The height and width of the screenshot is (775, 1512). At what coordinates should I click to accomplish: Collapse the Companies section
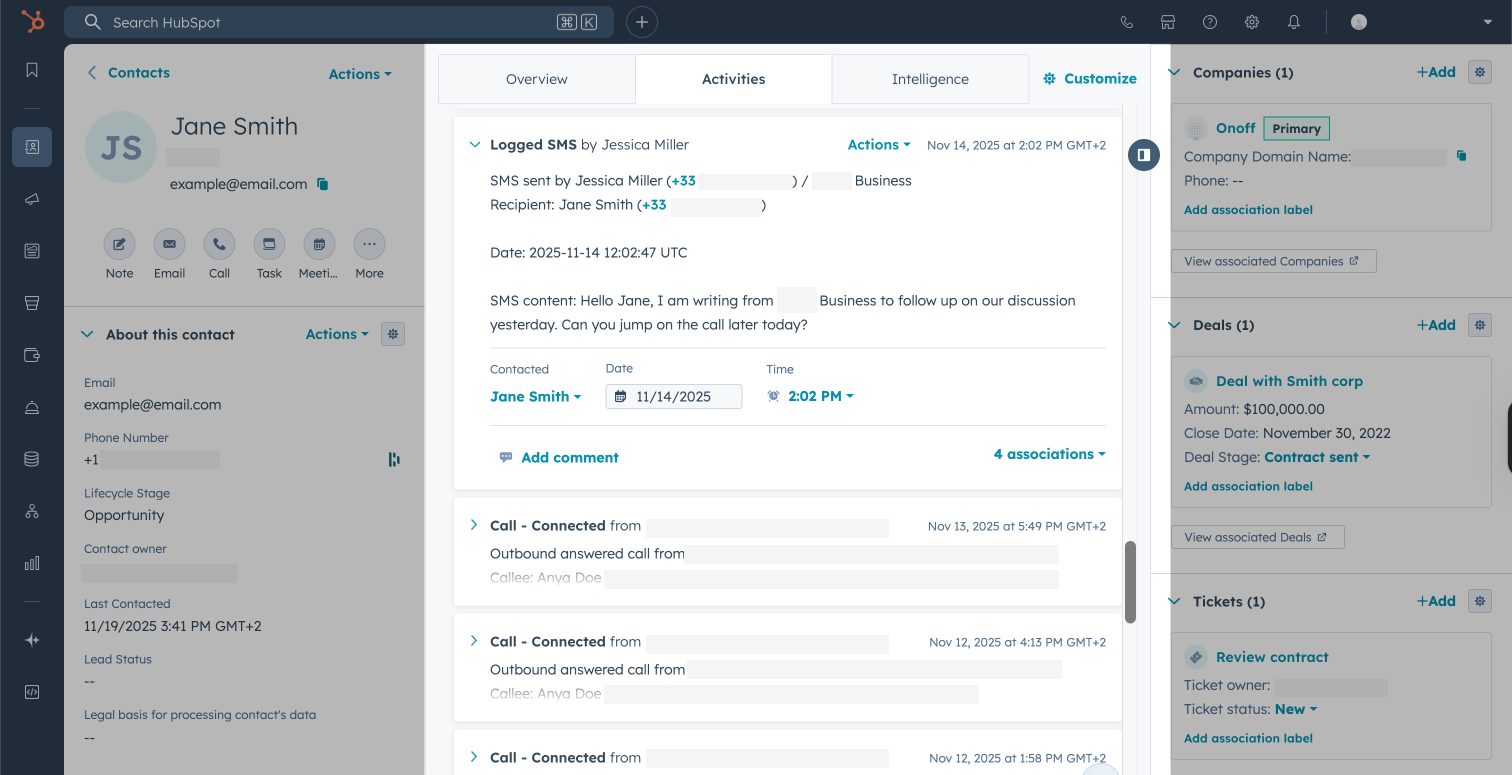(x=1175, y=72)
